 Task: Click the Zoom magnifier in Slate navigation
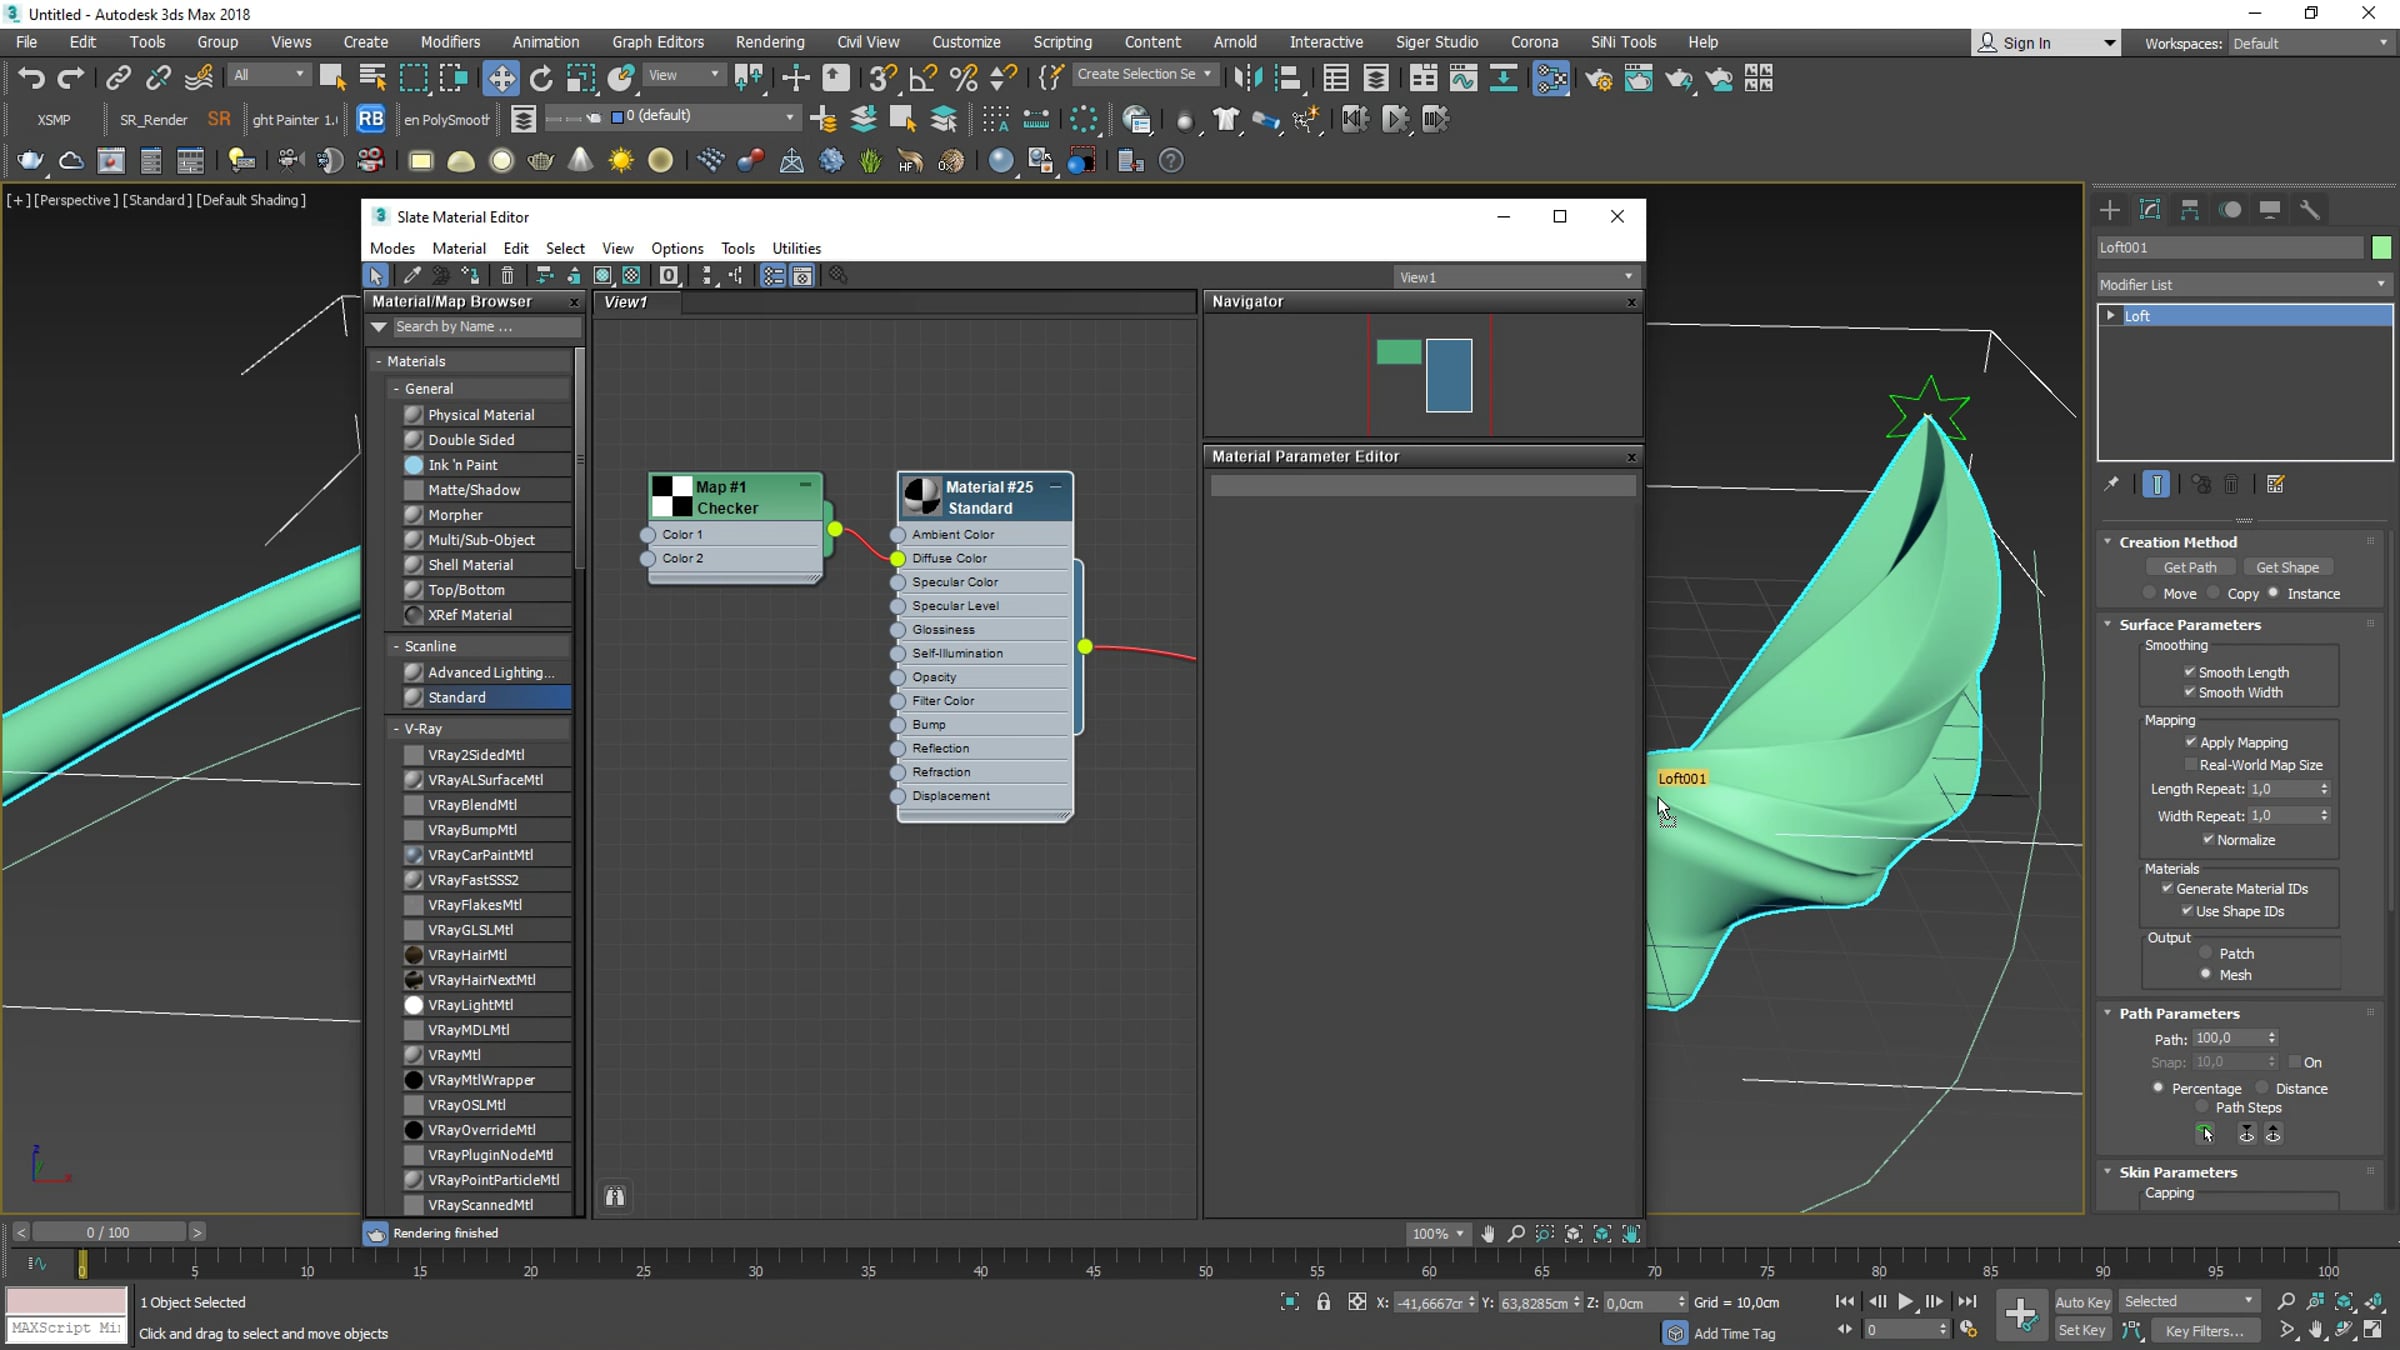1516,1234
